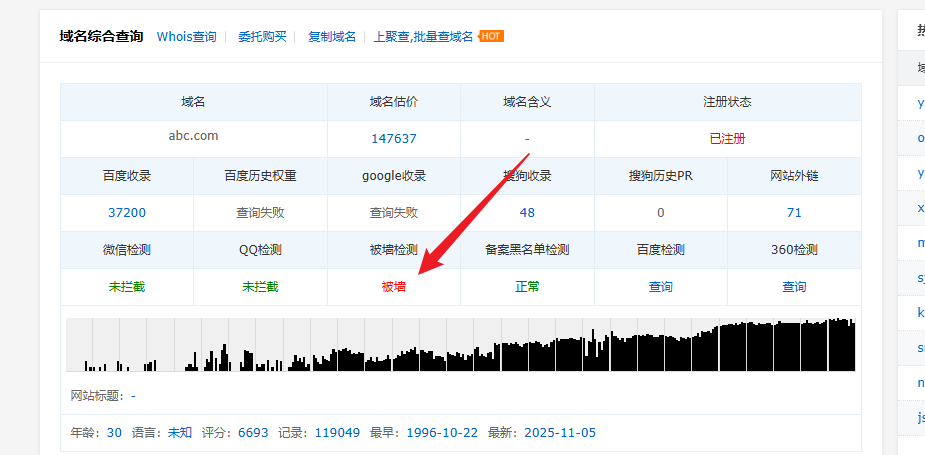
Task: Open the records count 119049
Action: pyautogui.click(x=337, y=433)
